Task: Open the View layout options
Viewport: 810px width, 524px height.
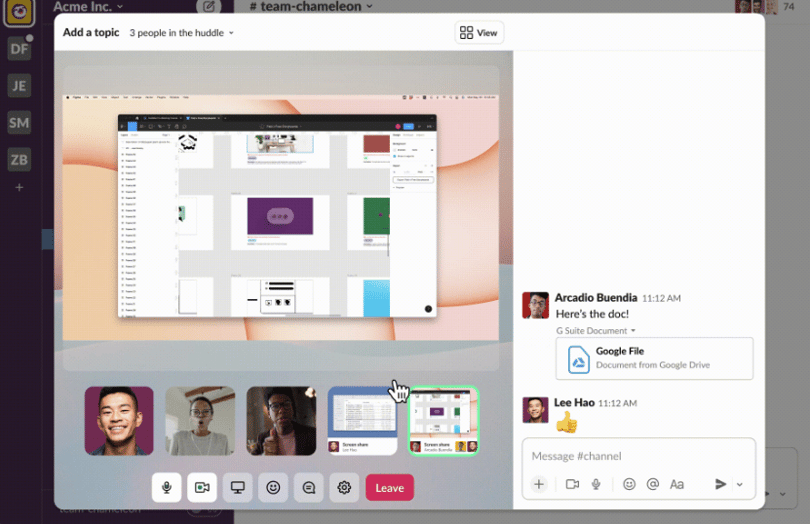Action: pyautogui.click(x=479, y=33)
